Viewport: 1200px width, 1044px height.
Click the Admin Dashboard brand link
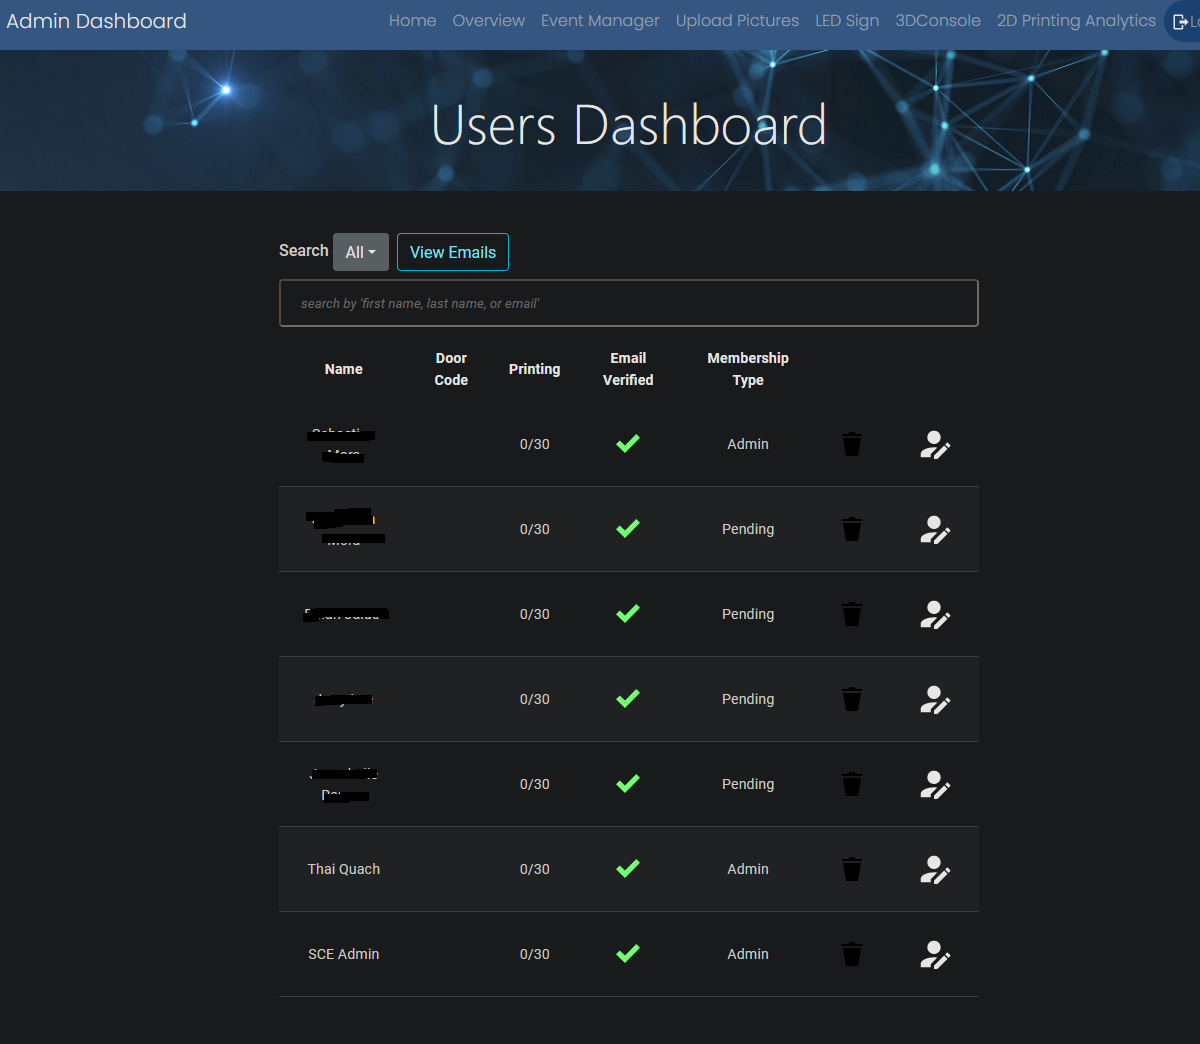pos(96,21)
